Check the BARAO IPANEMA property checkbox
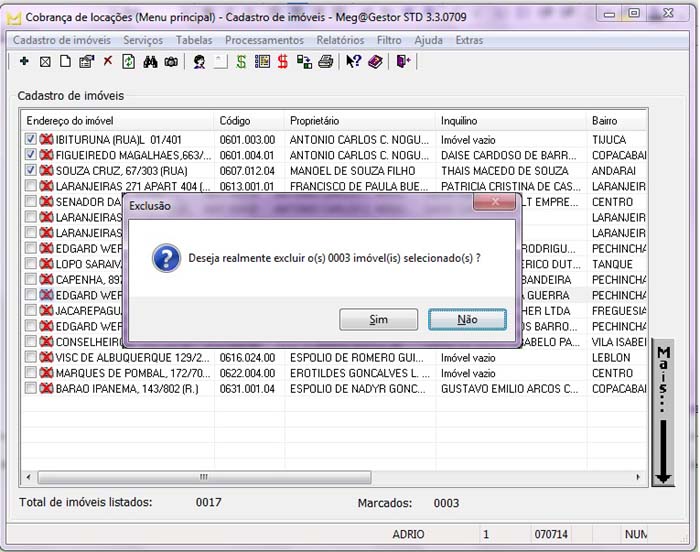This screenshot has height=552, width=700. point(31,388)
